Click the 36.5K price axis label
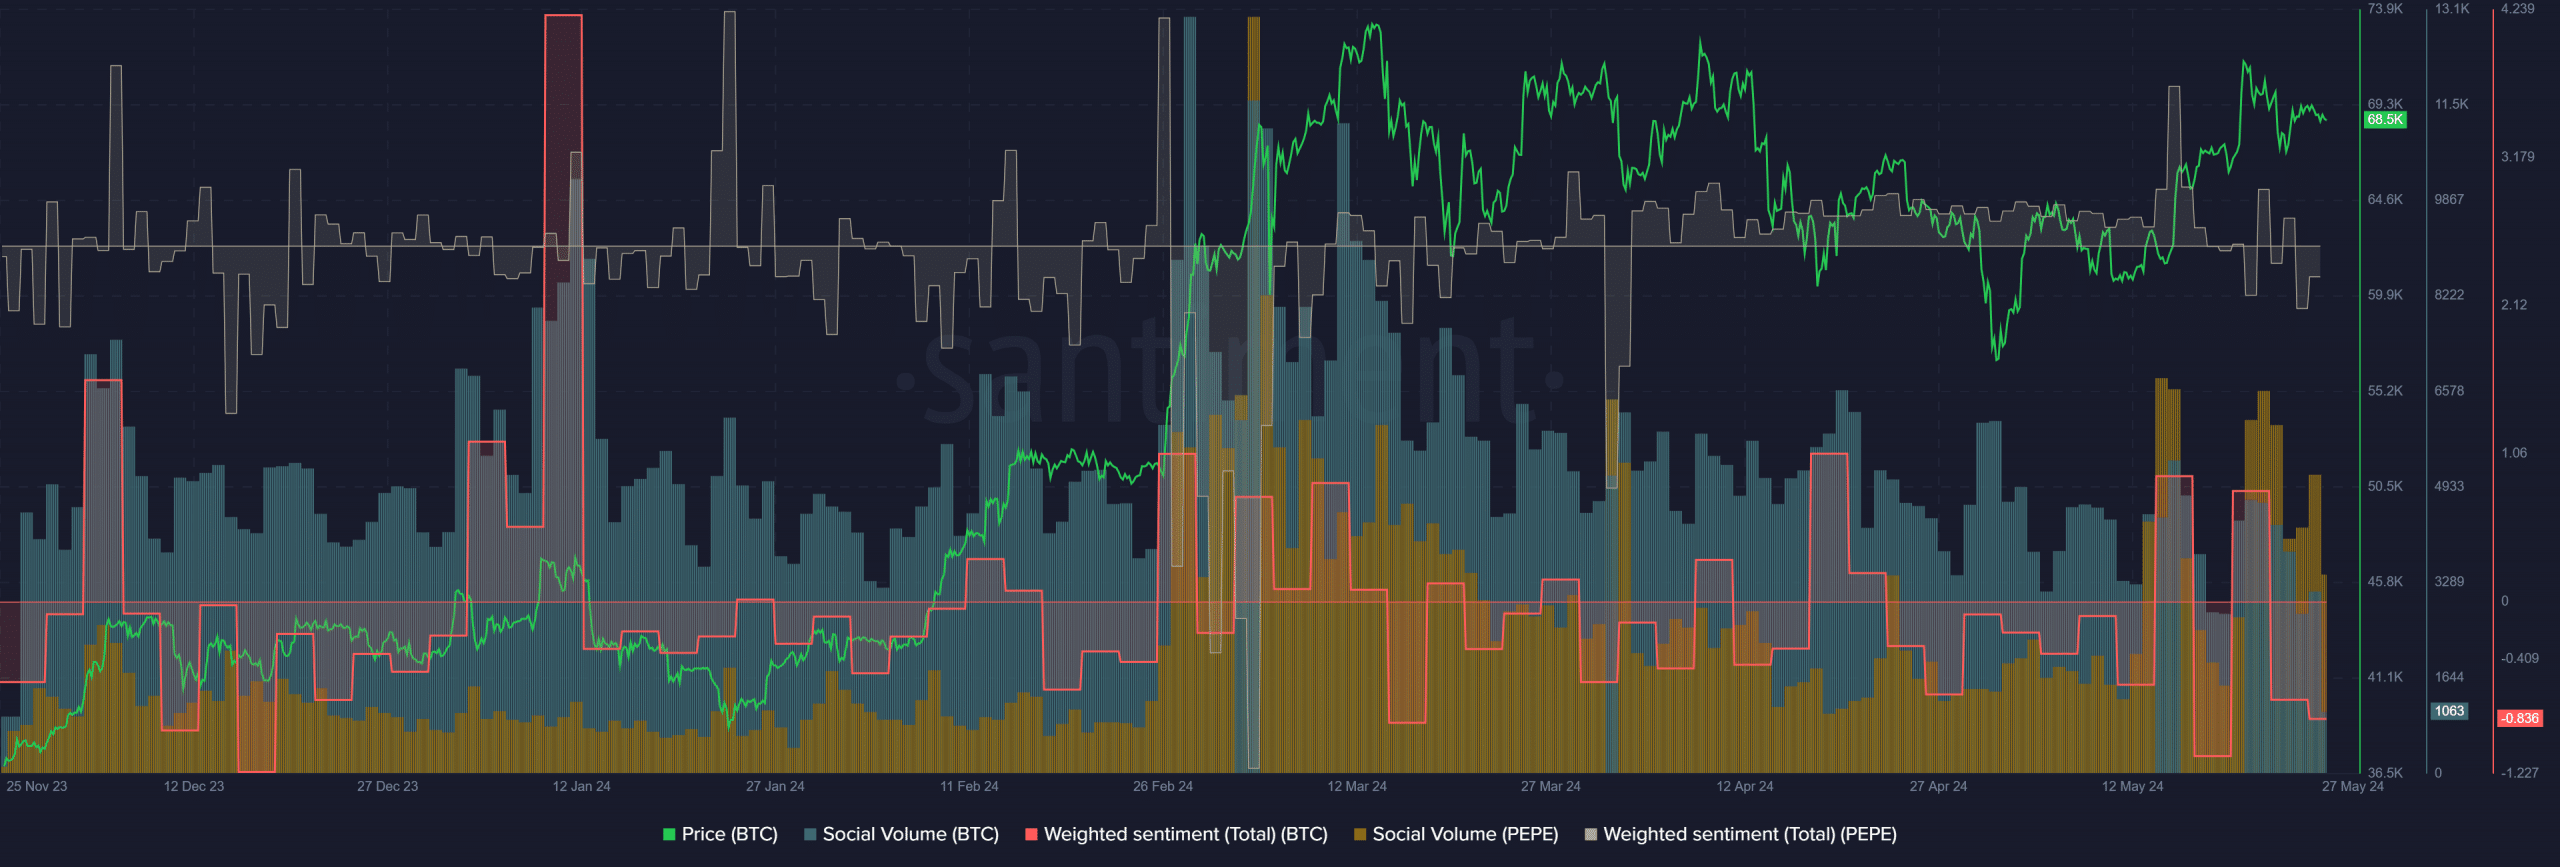This screenshot has width=2560, height=867. [x=2385, y=773]
